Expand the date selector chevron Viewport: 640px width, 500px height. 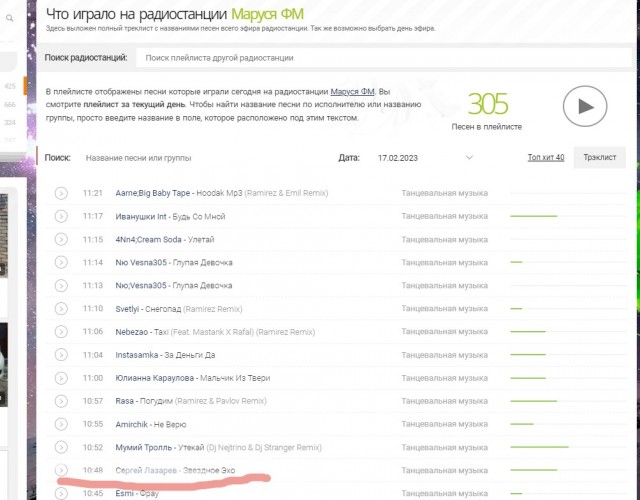(469, 158)
